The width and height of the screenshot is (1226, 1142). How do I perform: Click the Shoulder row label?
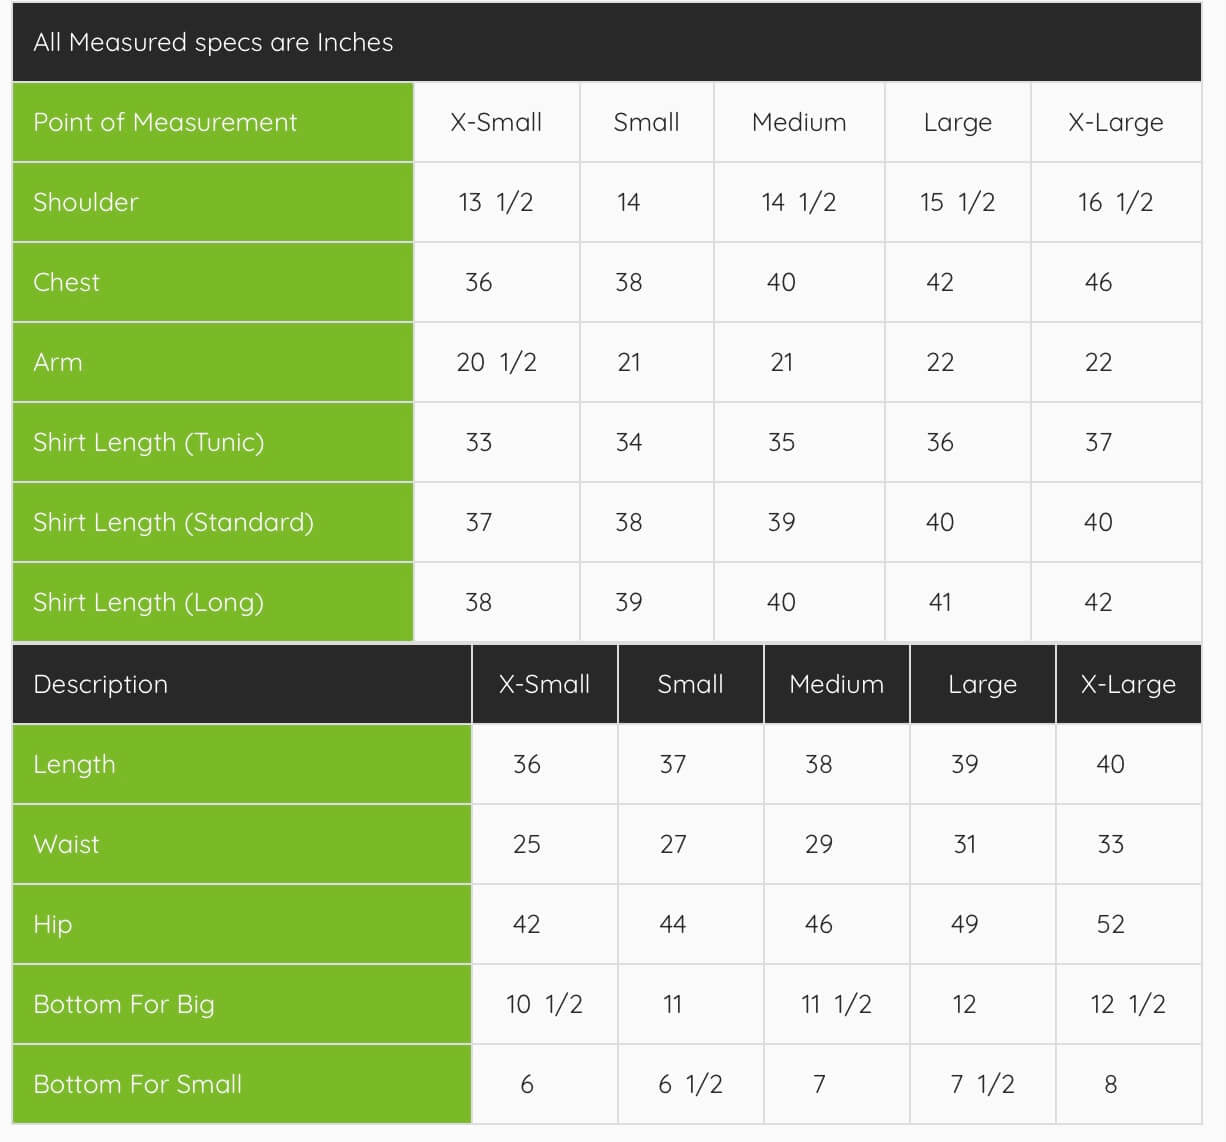86,202
